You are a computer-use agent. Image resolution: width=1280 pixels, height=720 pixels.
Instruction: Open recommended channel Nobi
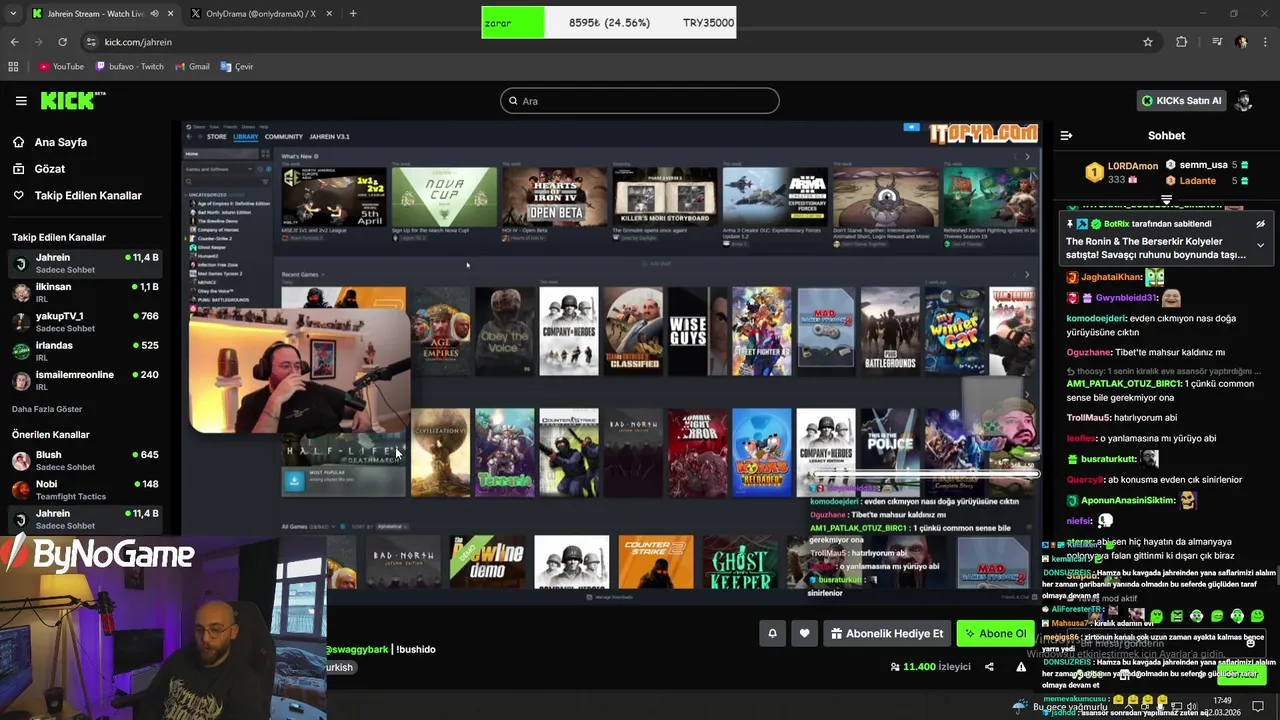(85, 490)
